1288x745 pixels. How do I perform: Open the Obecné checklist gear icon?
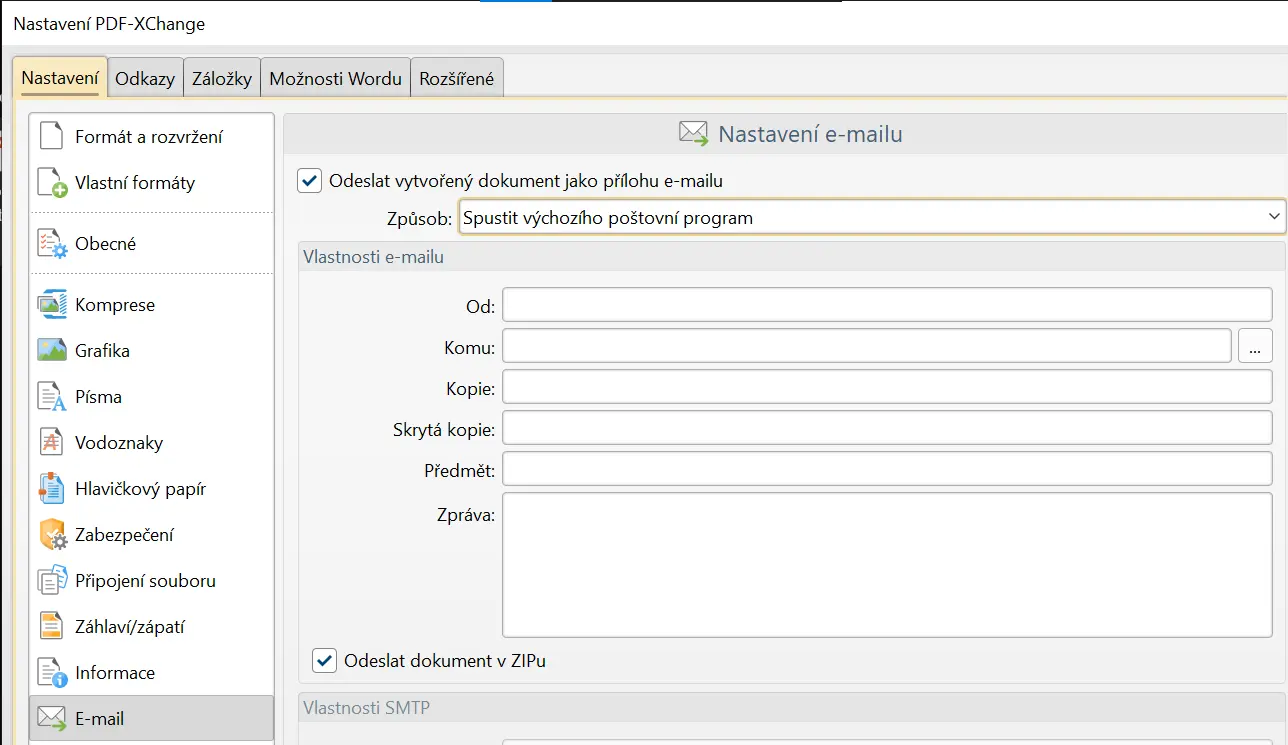51,243
